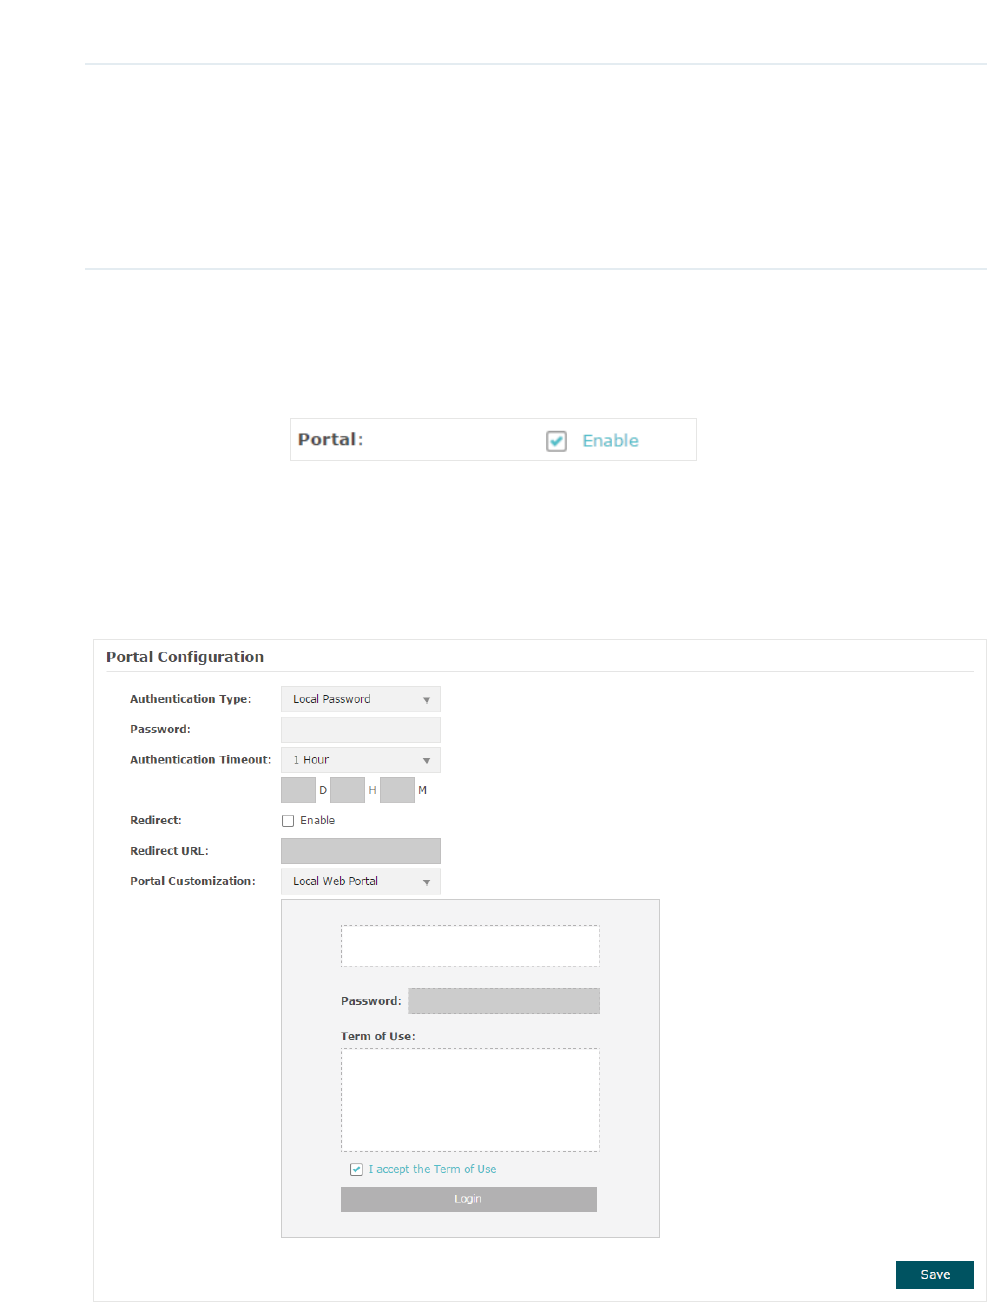Click the preview portal Password field
Viewport: 987px width, 1302px height.
(504, 1001)
